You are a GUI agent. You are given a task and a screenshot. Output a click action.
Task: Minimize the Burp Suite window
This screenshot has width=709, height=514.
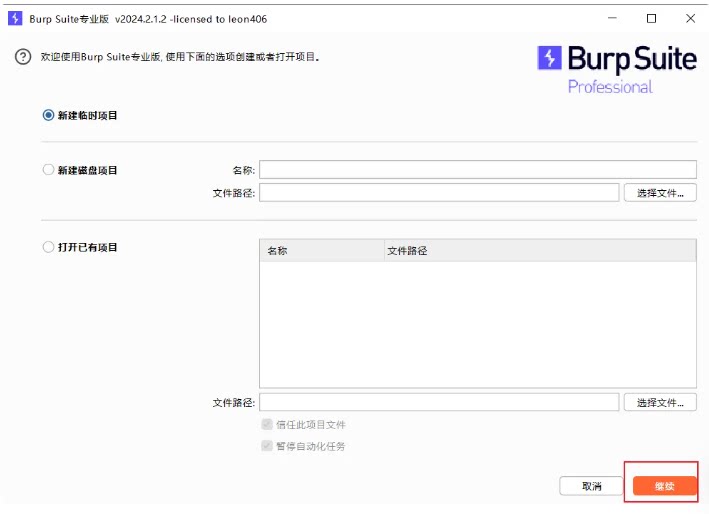612,19
